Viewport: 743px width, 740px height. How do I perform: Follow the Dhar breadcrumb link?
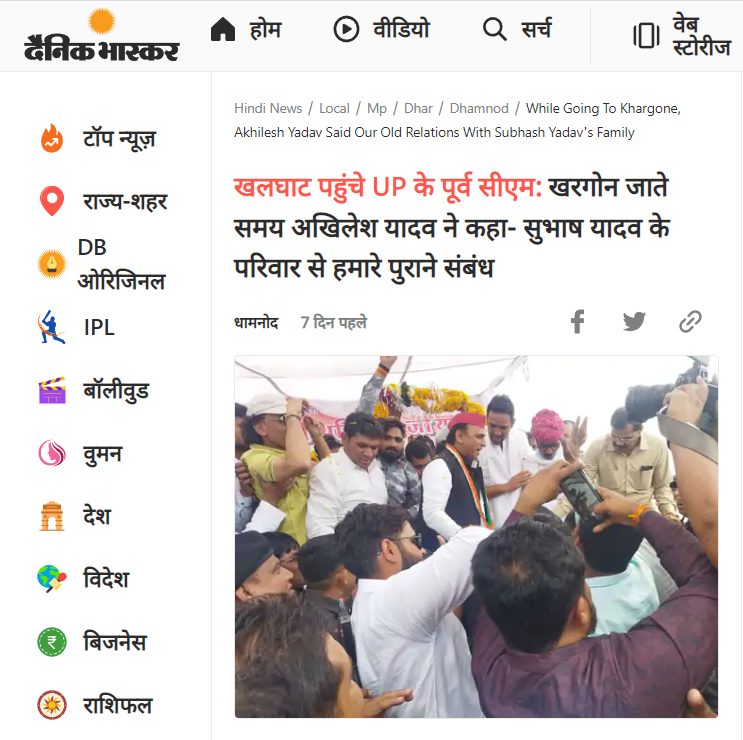coord(418,108)
